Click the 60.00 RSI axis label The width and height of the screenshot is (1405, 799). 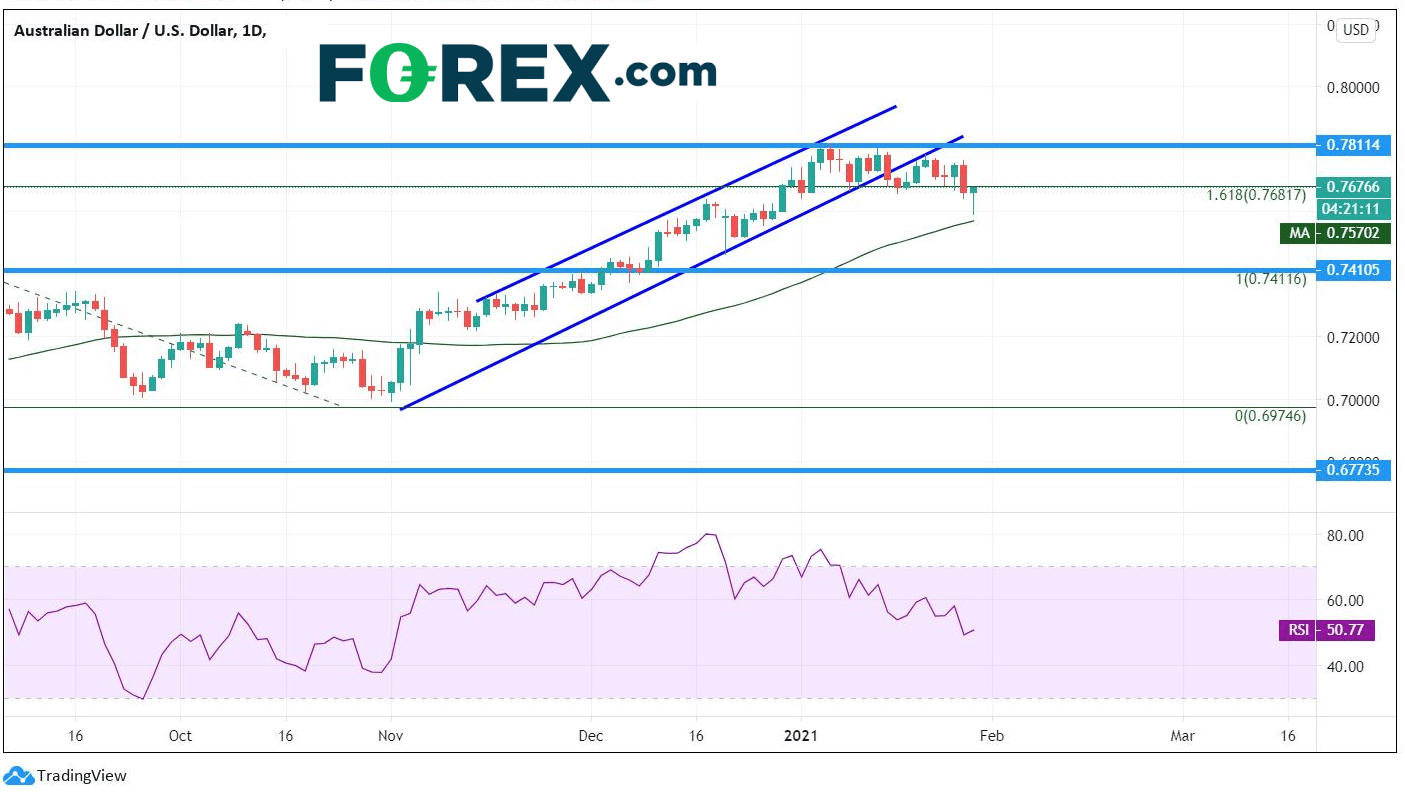coord(1345,601)
